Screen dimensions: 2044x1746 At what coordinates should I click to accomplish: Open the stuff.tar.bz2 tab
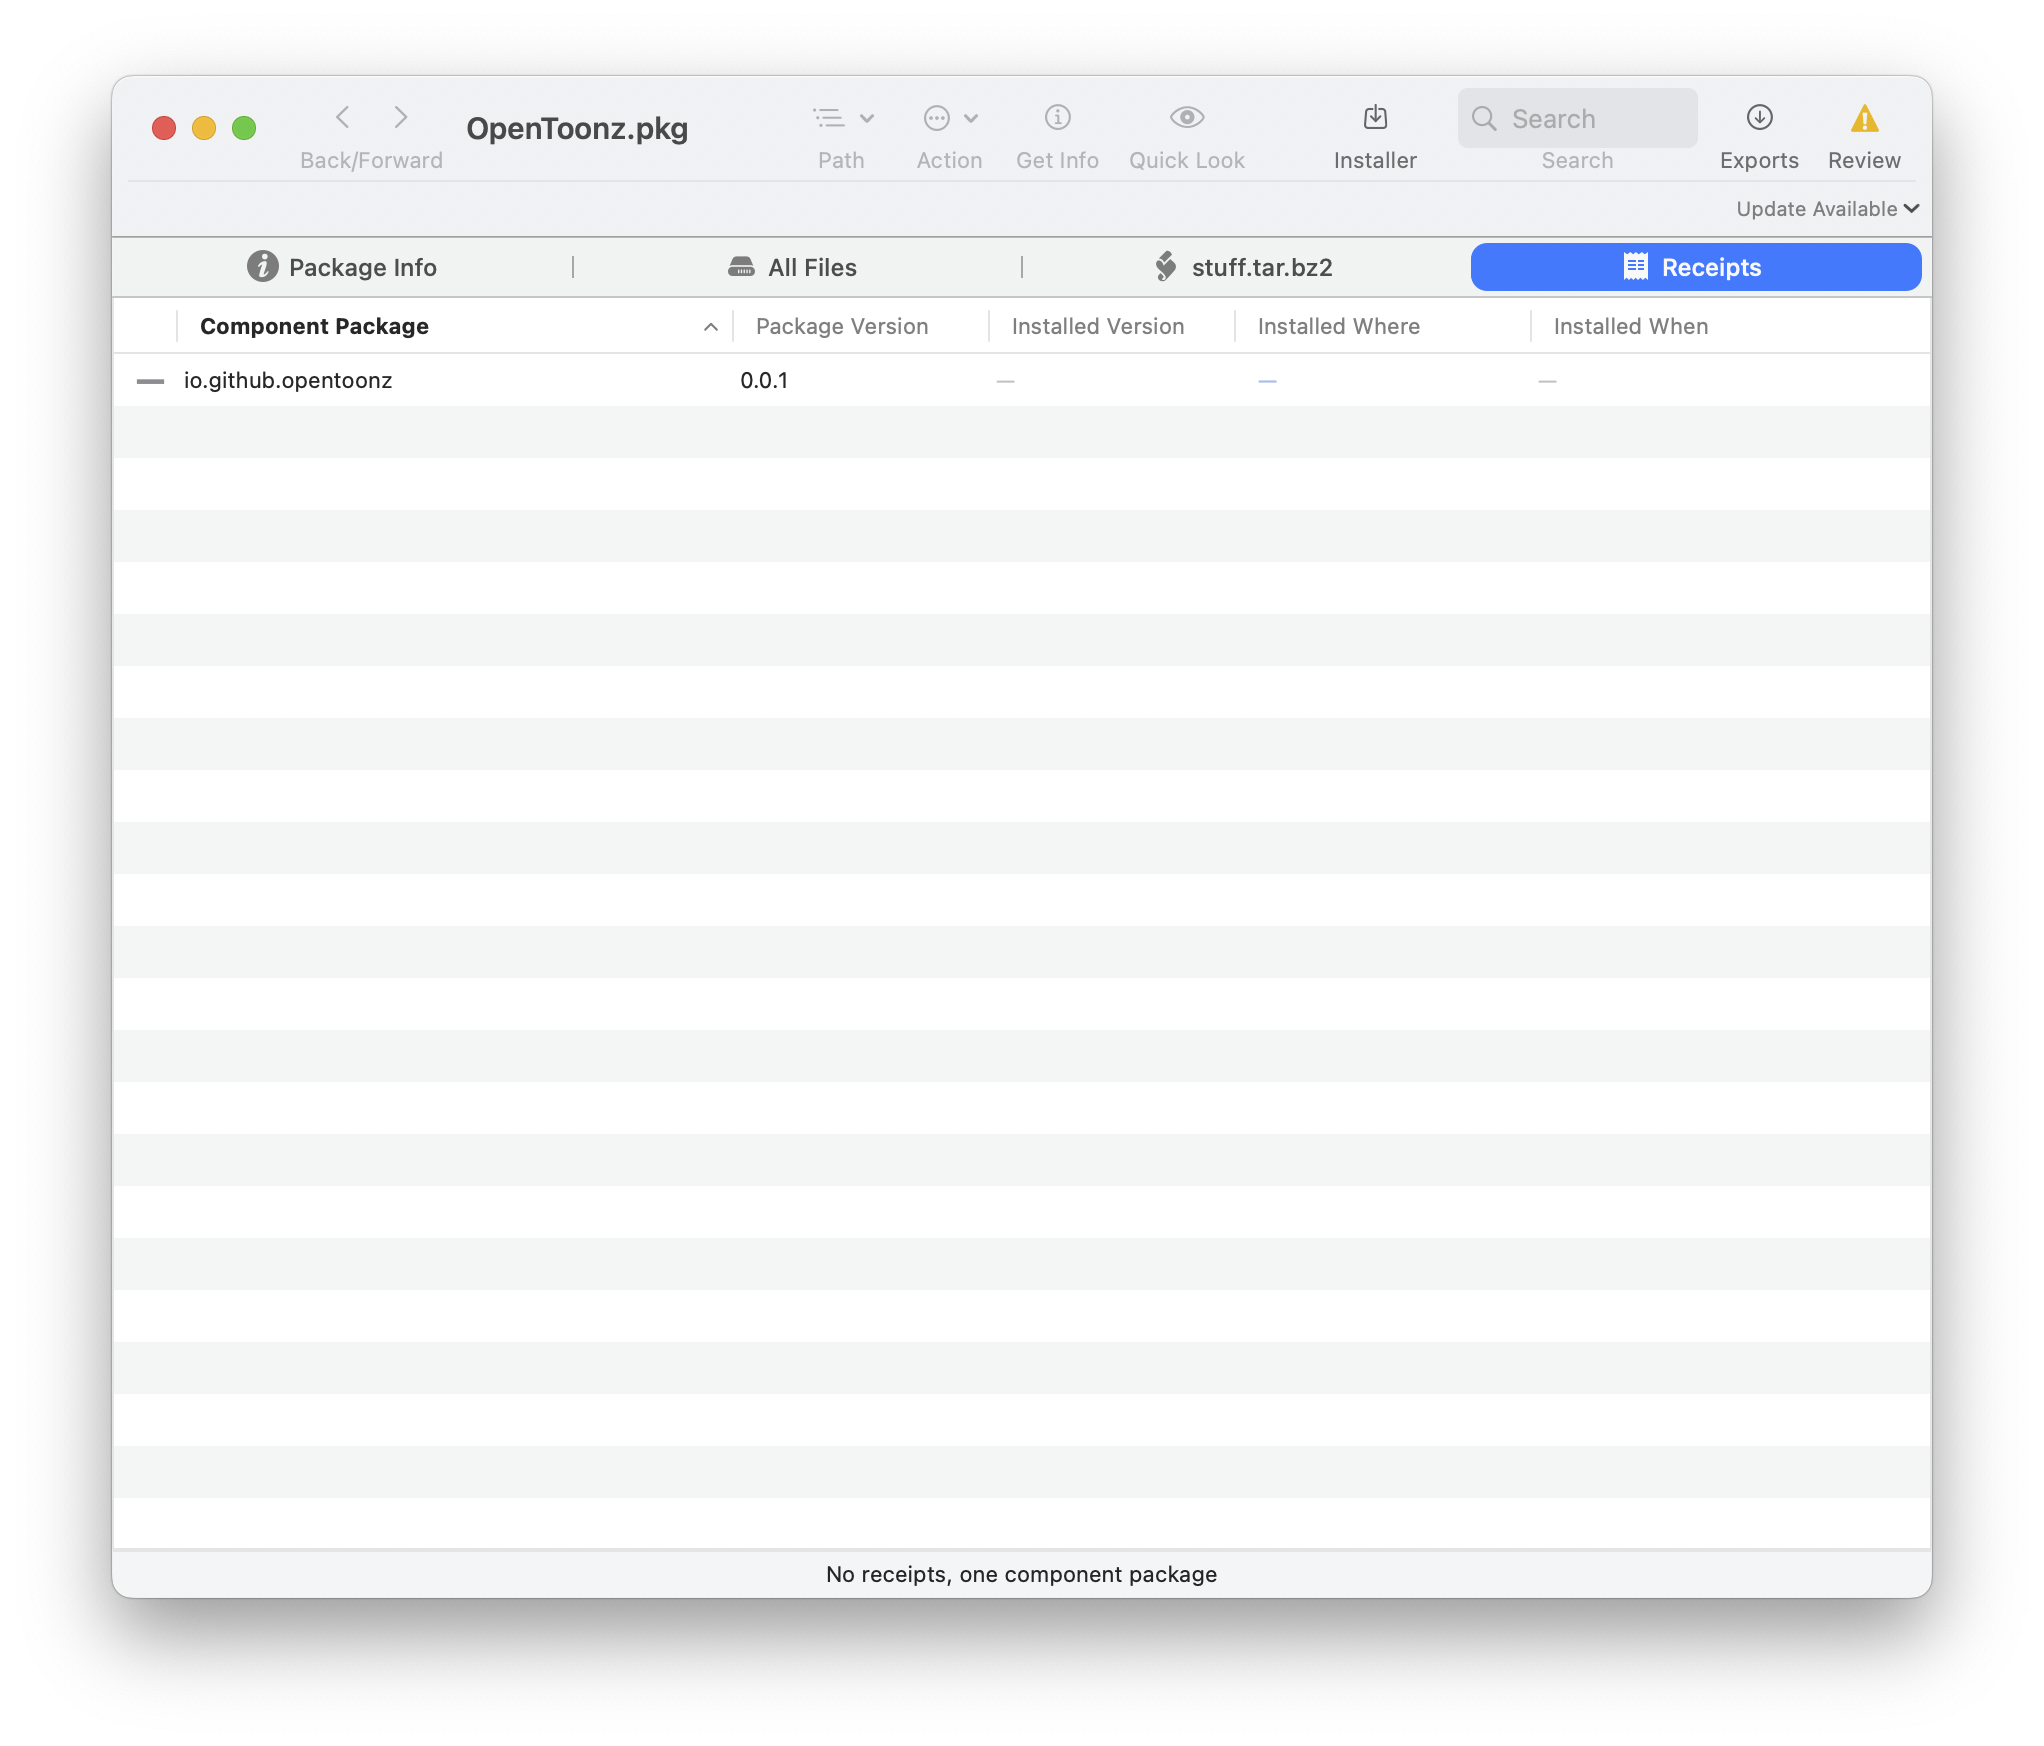pyautogui.click(x=1243, y=267)
